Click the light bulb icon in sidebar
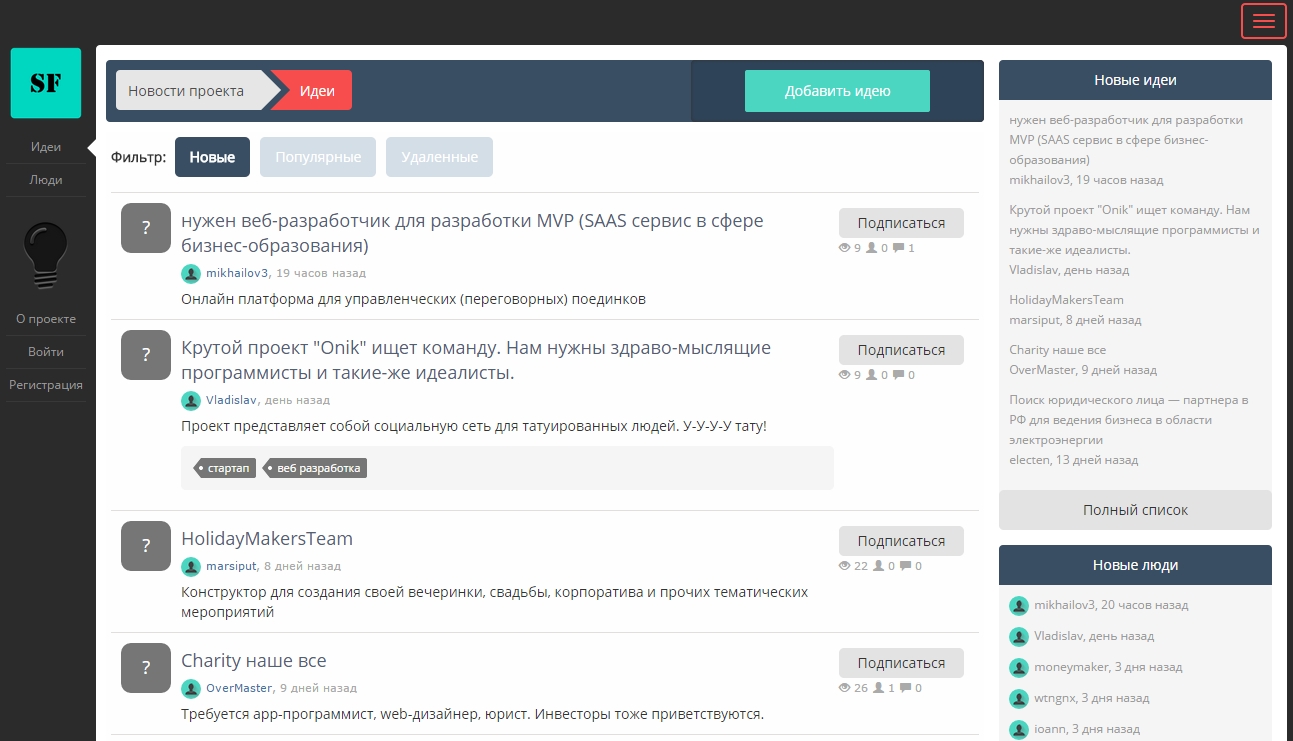Viewport: 1293px width, 741px height. (x=45, y=255)
